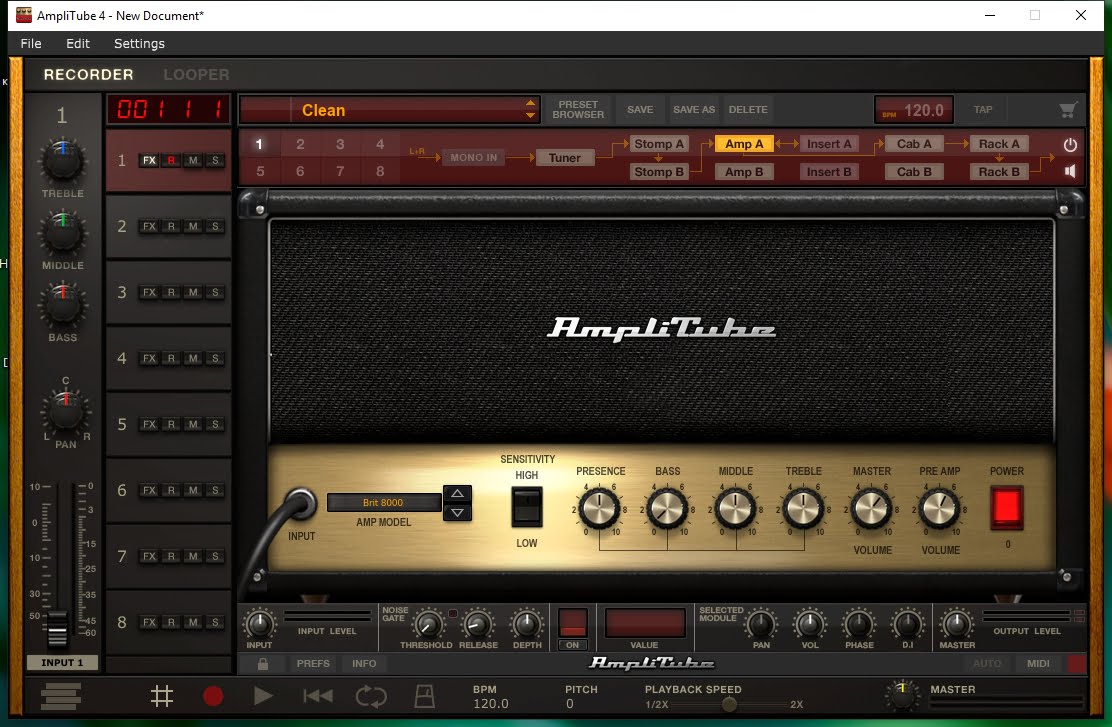Image resolution: width=1112 pixels, height=727 pixels.
Task: Toggle FX on track 1
Action: tap(149, 160)
